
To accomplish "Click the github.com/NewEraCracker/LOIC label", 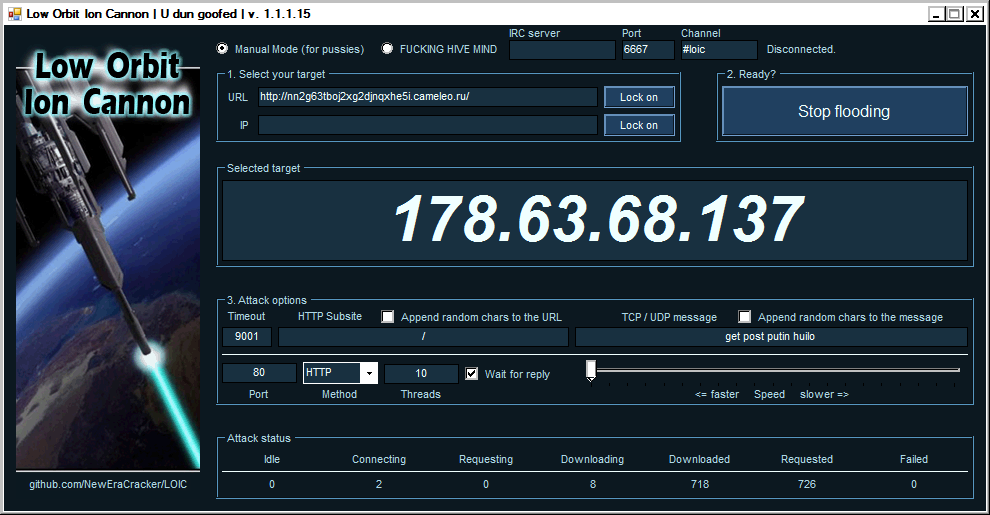I will (x=108, y=485).
